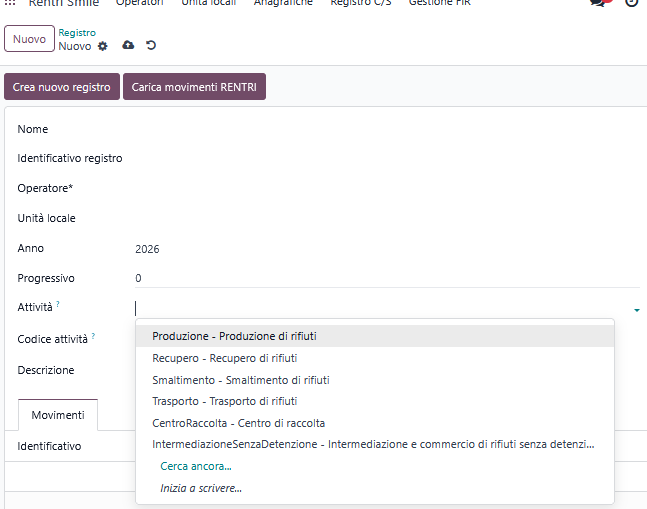Open the settings gear next to Nuovo

[102, 46]
